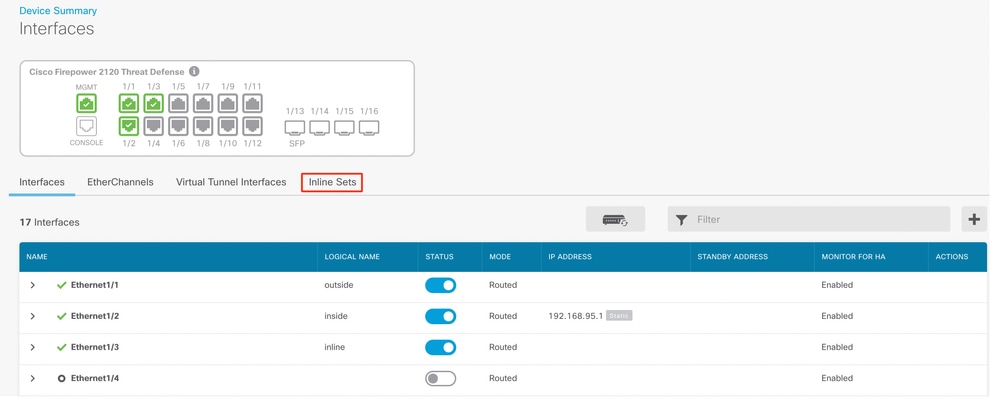Screen dimensions: 998x399
Task: Click the scan interfaces device button
Action: [615, 220]
